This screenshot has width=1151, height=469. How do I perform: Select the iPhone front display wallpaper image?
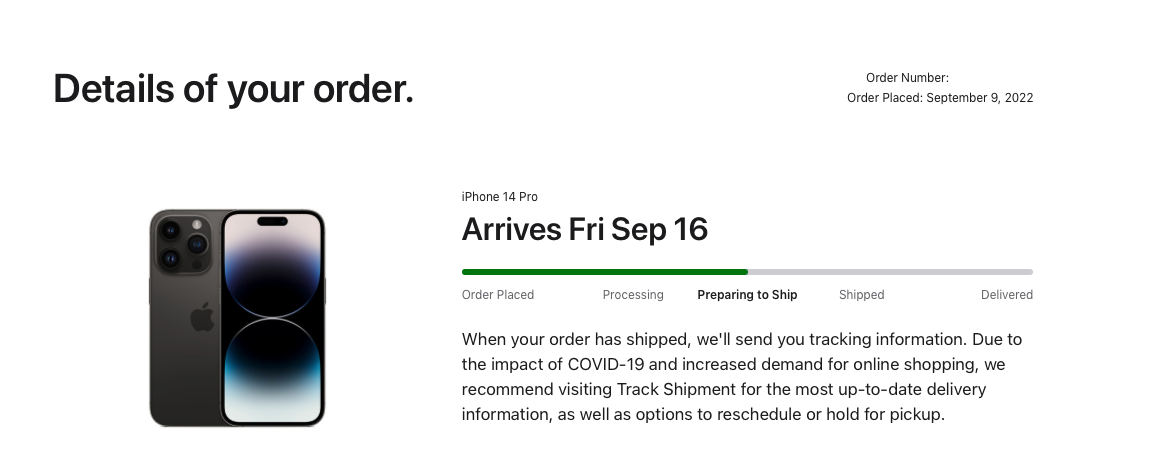click(x=272, y=318)
